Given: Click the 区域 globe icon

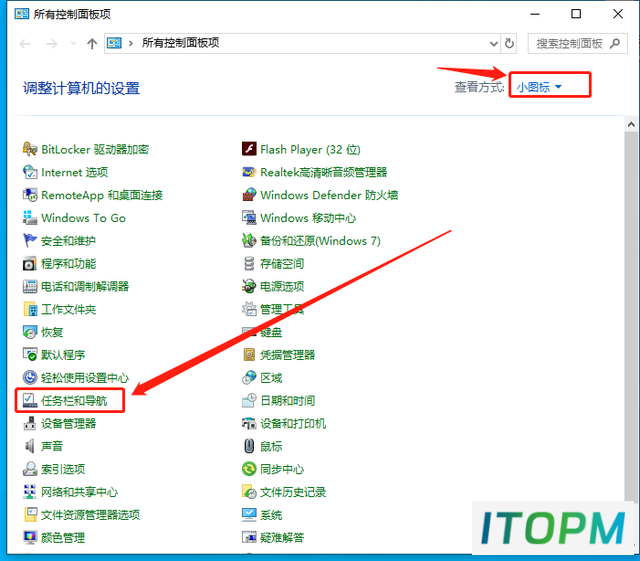Looking at the screenshot, I should [249, 378].
